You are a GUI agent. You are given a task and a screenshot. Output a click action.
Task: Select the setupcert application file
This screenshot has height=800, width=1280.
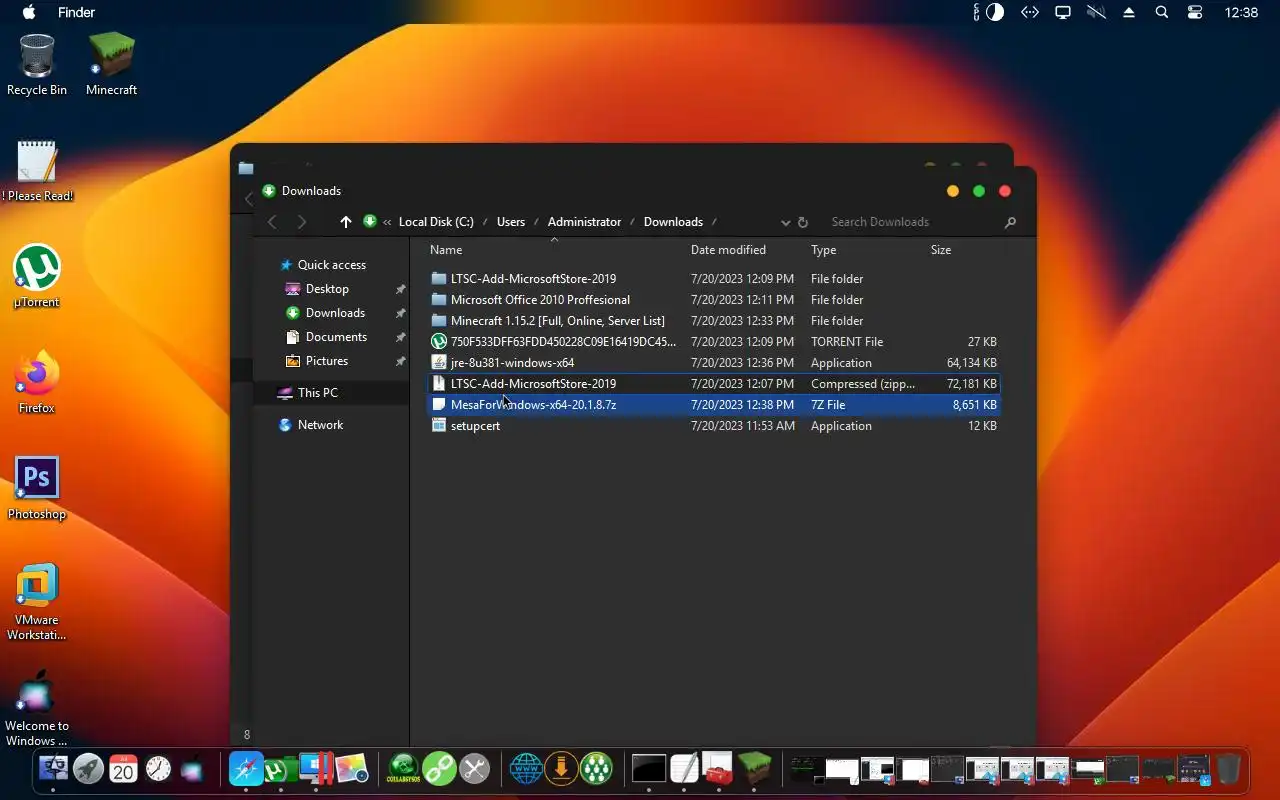[714, 426]
